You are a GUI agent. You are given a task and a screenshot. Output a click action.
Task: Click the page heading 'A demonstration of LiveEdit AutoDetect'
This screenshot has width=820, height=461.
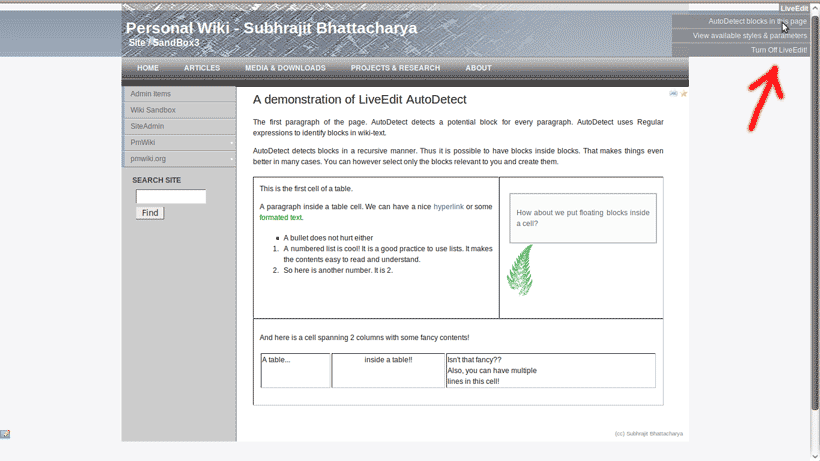[360, 99]
